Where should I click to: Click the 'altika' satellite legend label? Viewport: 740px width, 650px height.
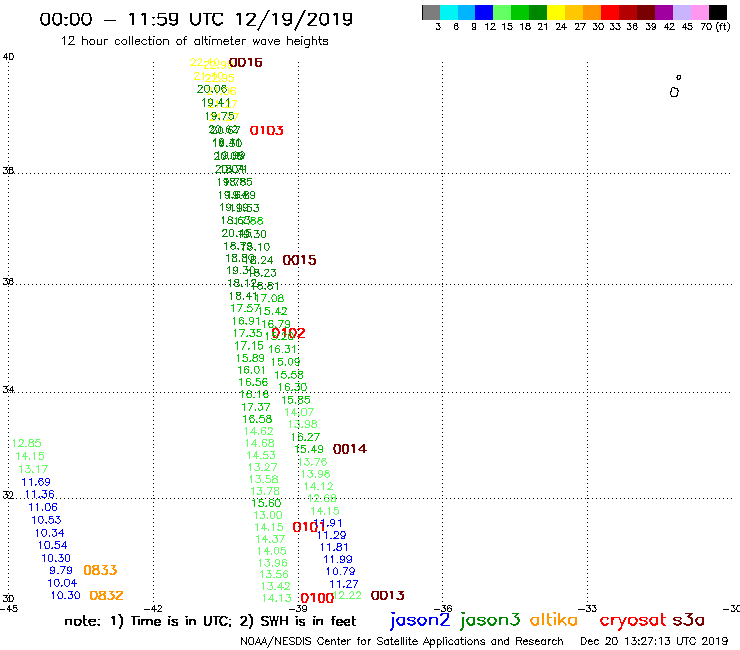click(x=553, y=619)
